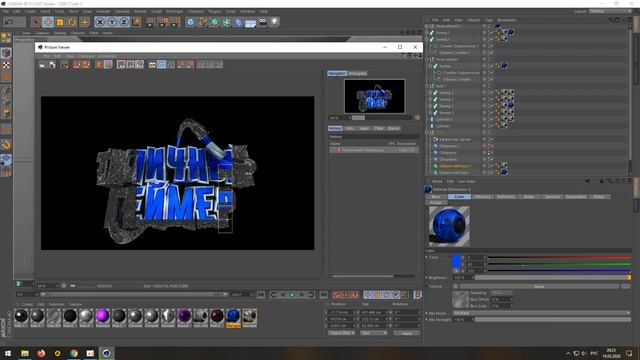Switch to Texture mode (checkerboard icon)
Viewport: 640px width, 360px height.
pos(6,65)
